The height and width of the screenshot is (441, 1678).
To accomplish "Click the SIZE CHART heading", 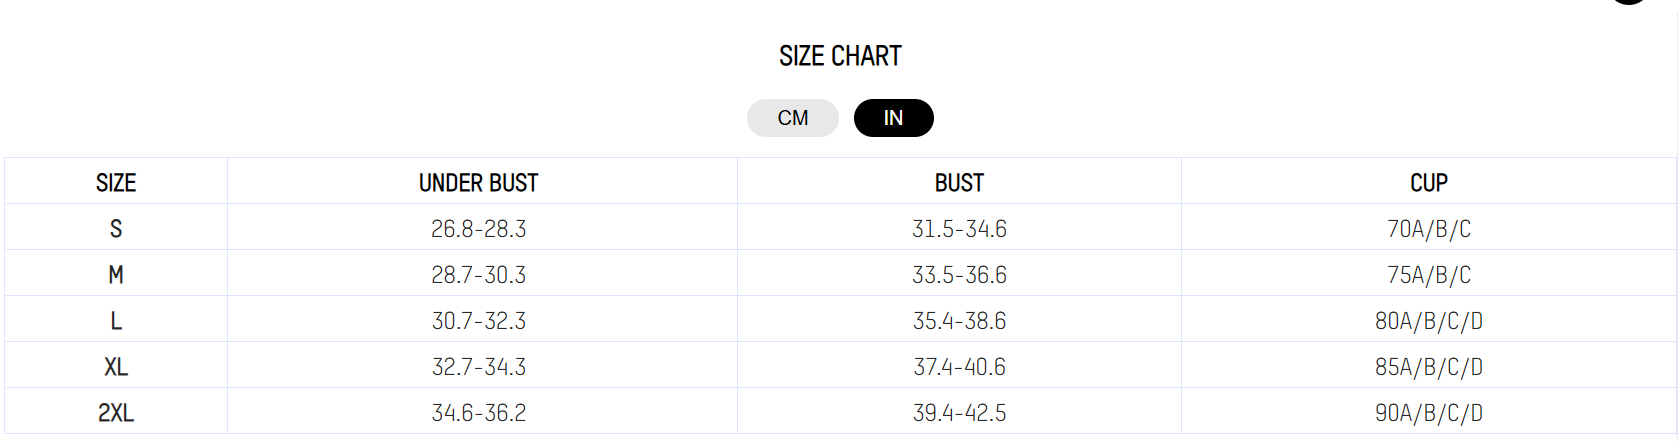I will 840,56.
